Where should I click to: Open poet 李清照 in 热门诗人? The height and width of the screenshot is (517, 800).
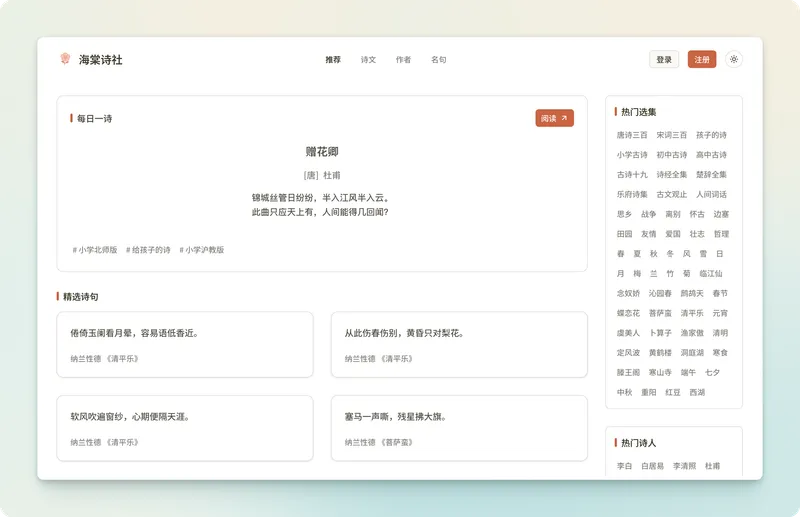[684, 466]
